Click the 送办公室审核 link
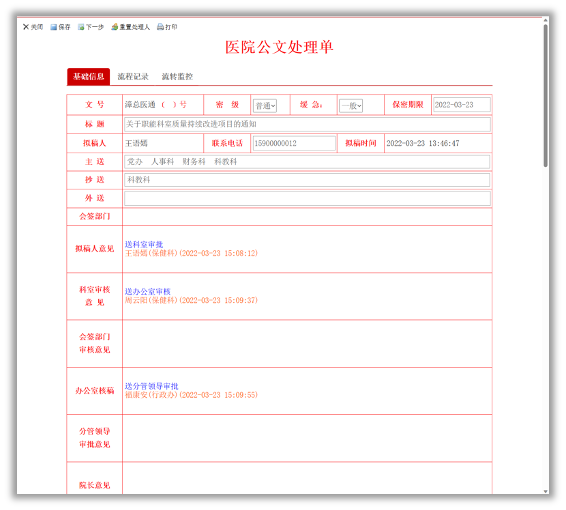The height and width of the screenshot is (510, 566). (148, 292)
